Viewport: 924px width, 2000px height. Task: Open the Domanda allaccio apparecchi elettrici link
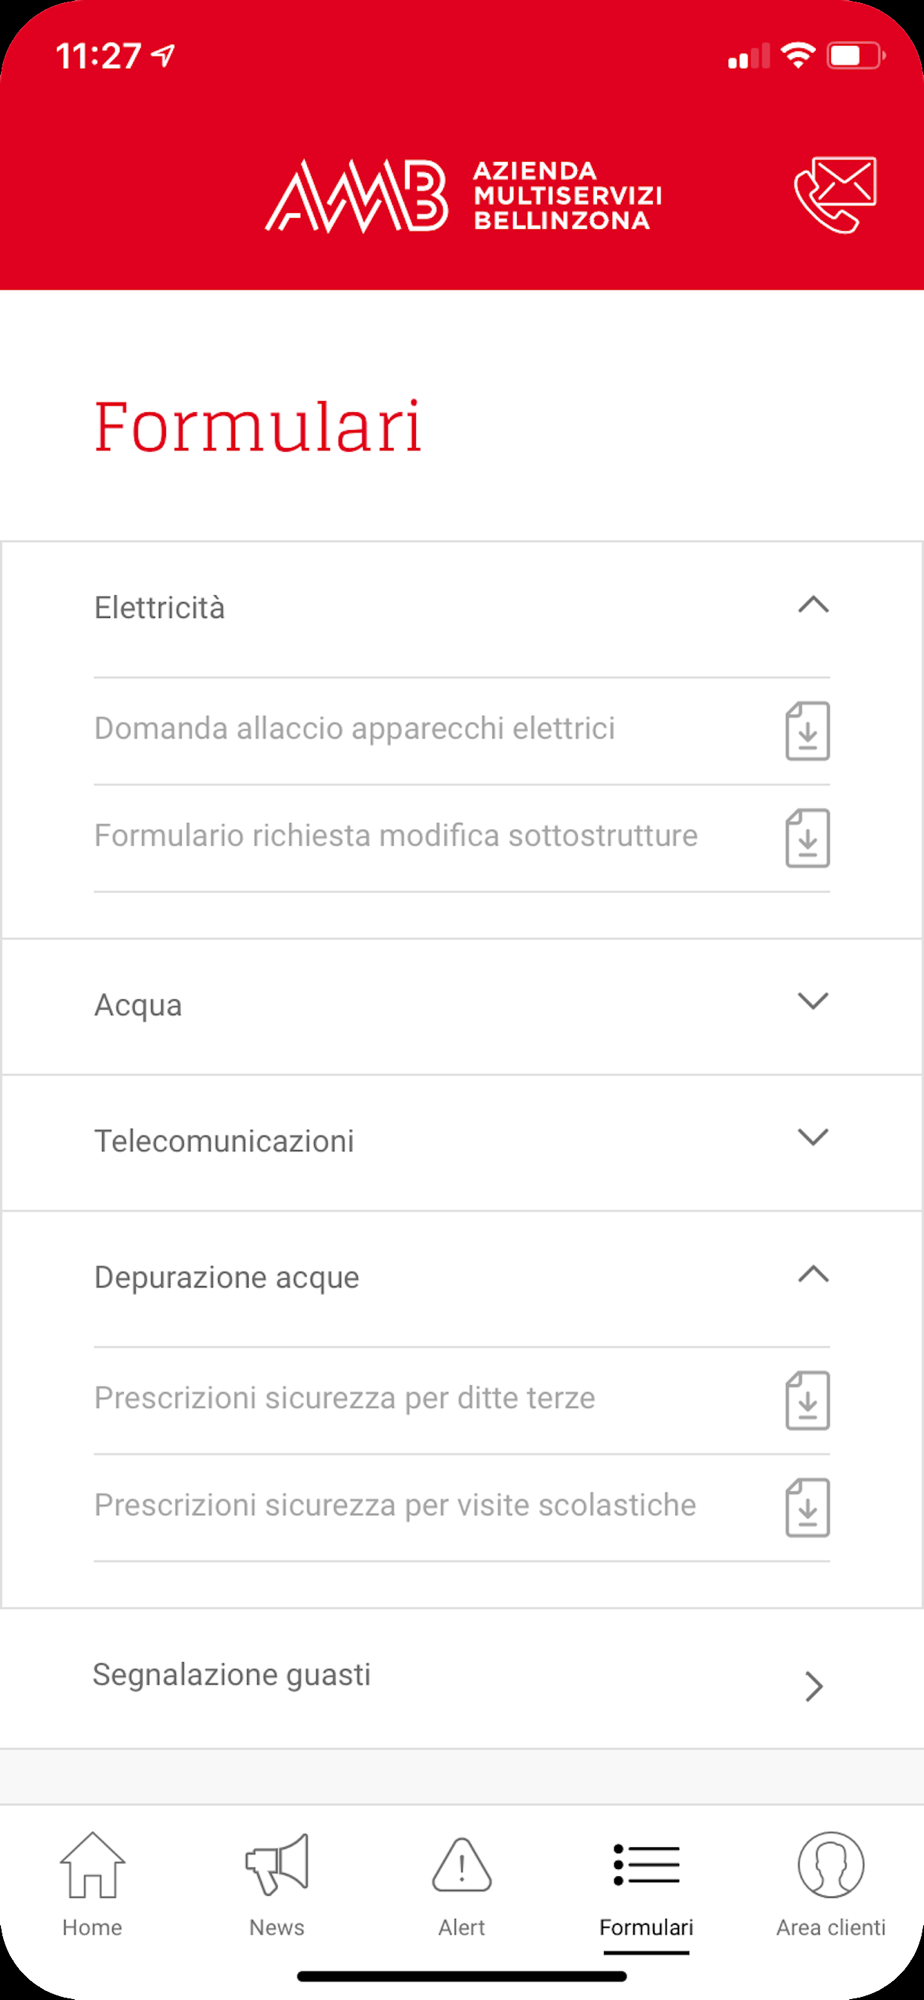(x=355, y=729)
